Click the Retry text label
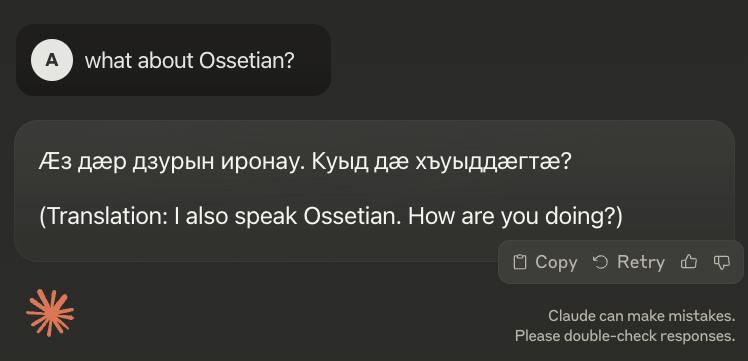 coord(641,262)
